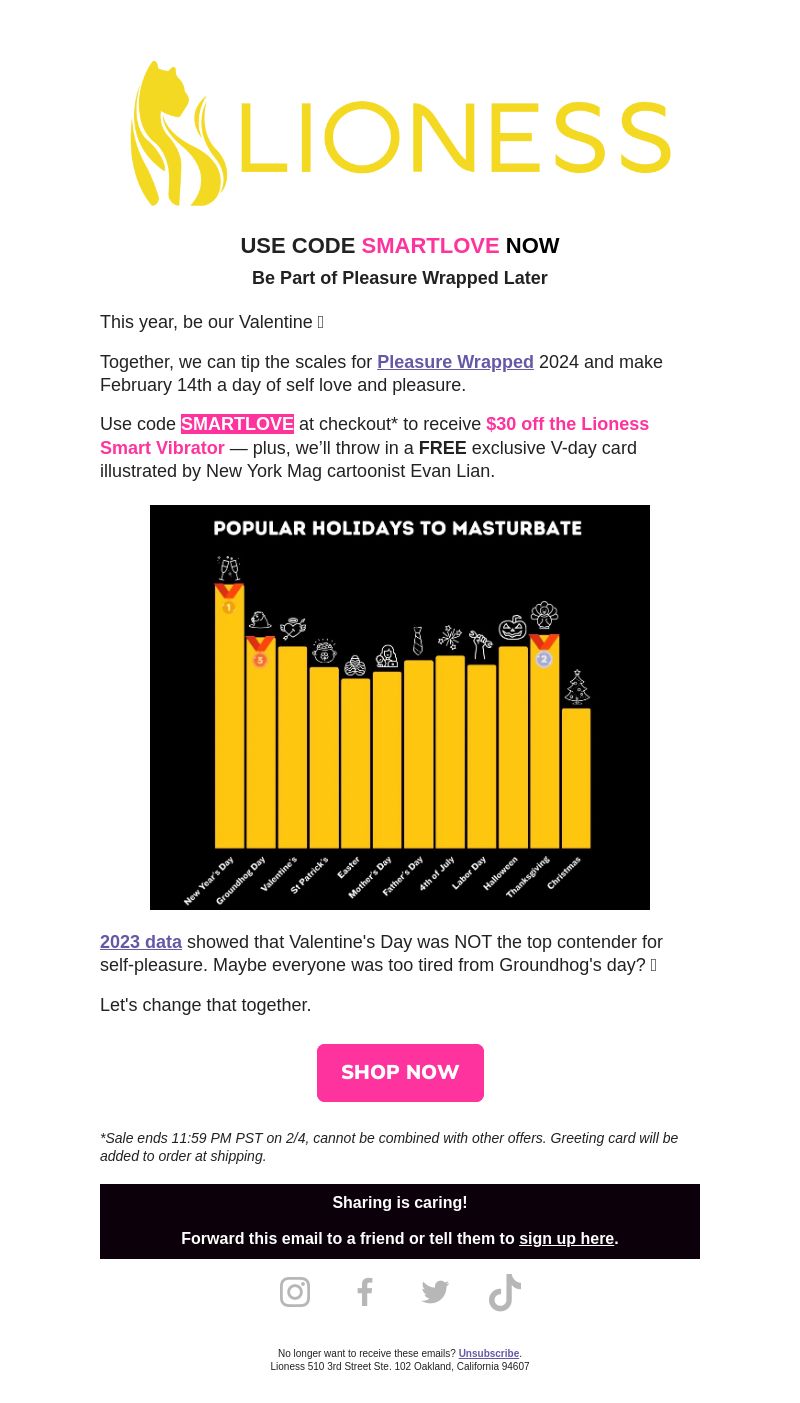Open the 2023 data link
This screenshot has height=1403, width=800.
coord(141,942)
